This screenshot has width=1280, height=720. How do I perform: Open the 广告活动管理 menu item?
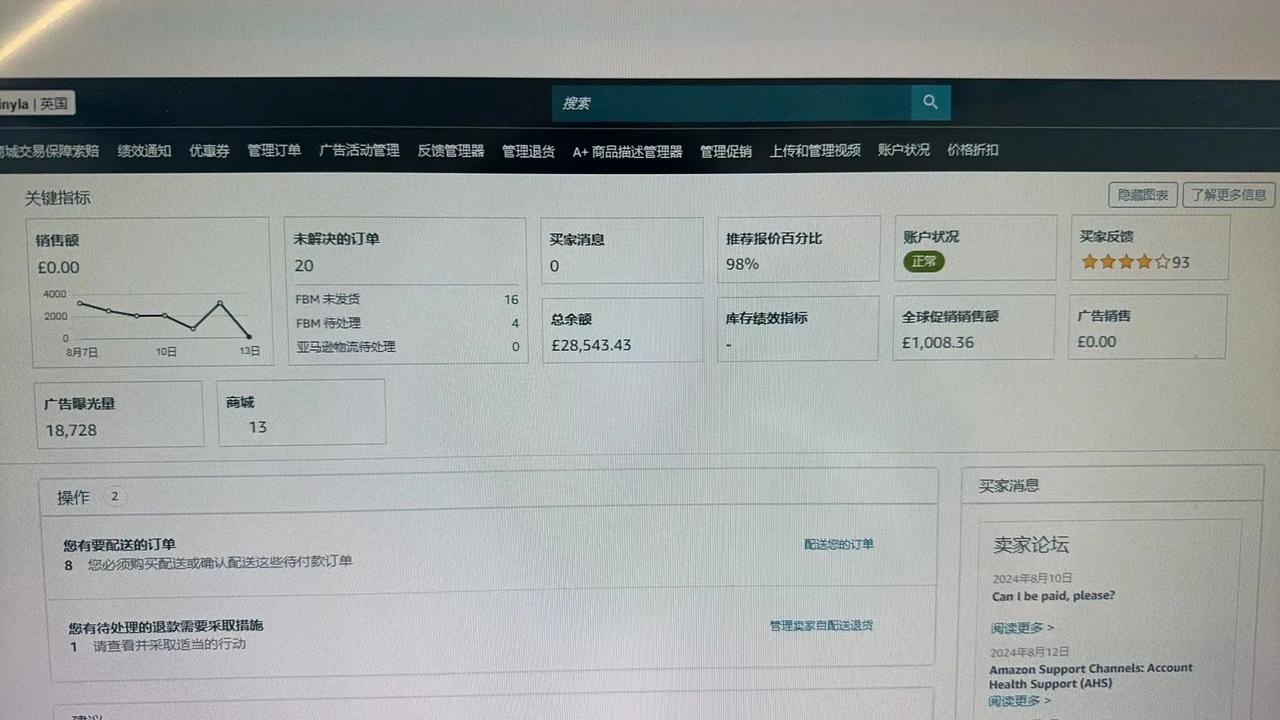coord(359,150)
